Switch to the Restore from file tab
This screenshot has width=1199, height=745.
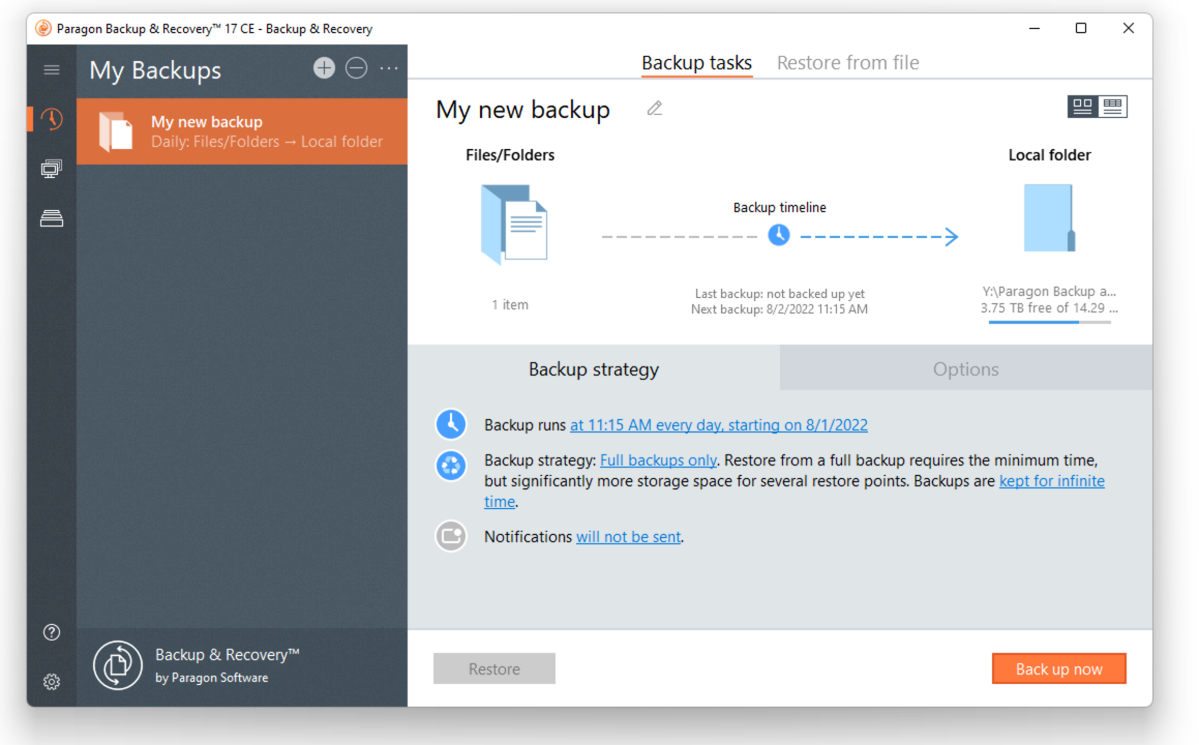(848, 63)
